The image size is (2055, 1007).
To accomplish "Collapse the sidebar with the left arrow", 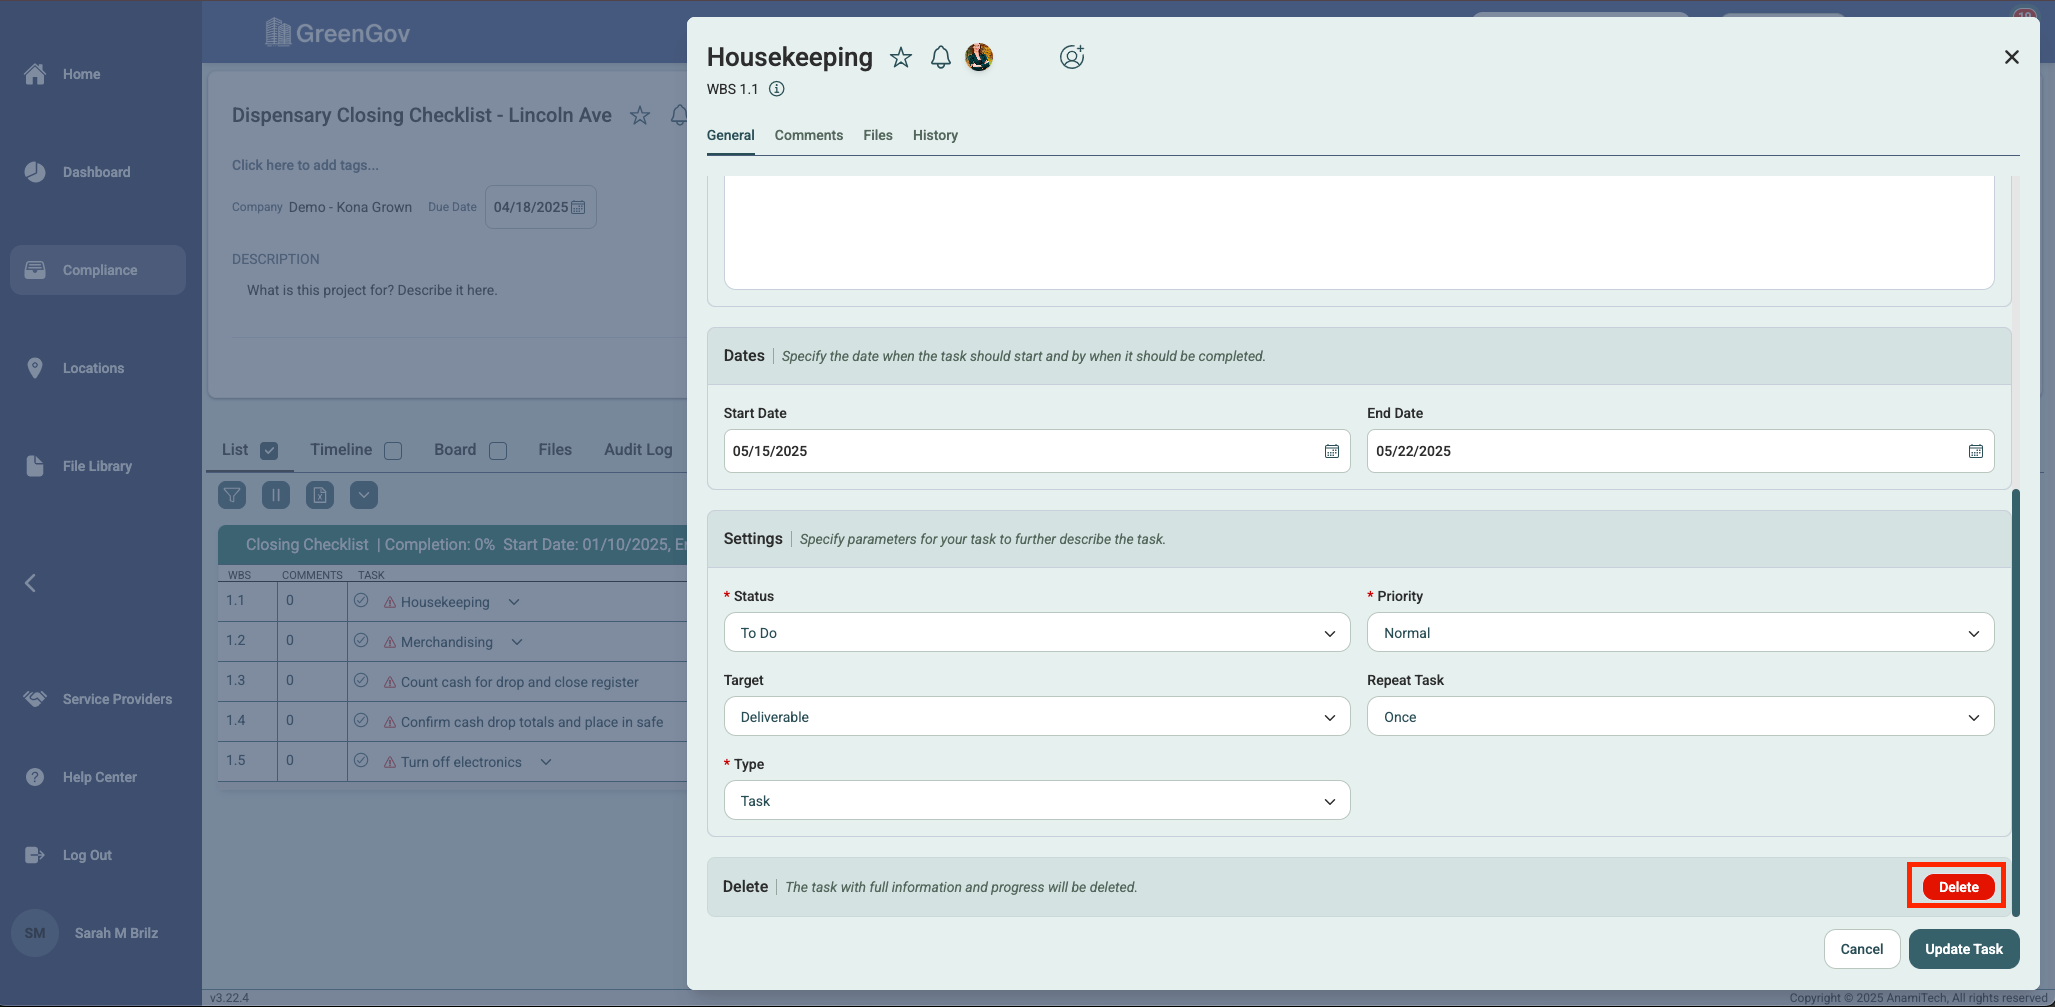I will (30, 583).
